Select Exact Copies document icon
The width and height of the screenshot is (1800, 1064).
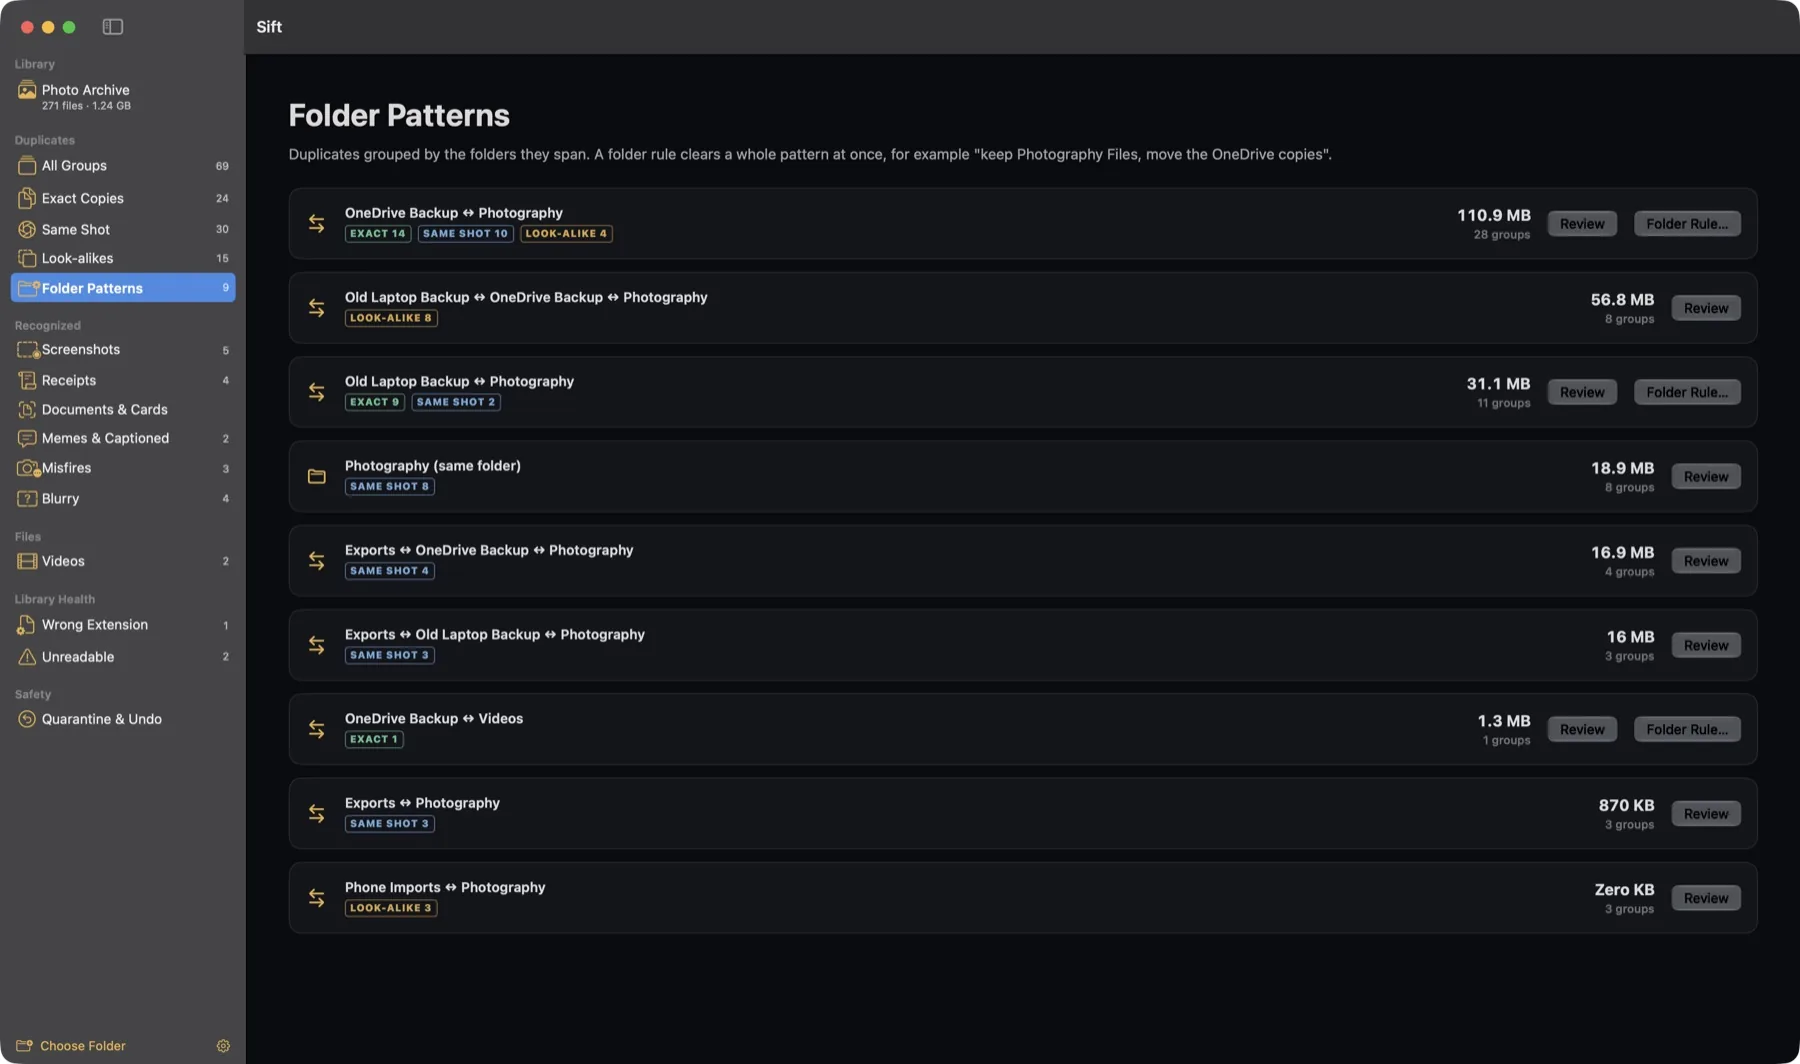tap(27, 198)
